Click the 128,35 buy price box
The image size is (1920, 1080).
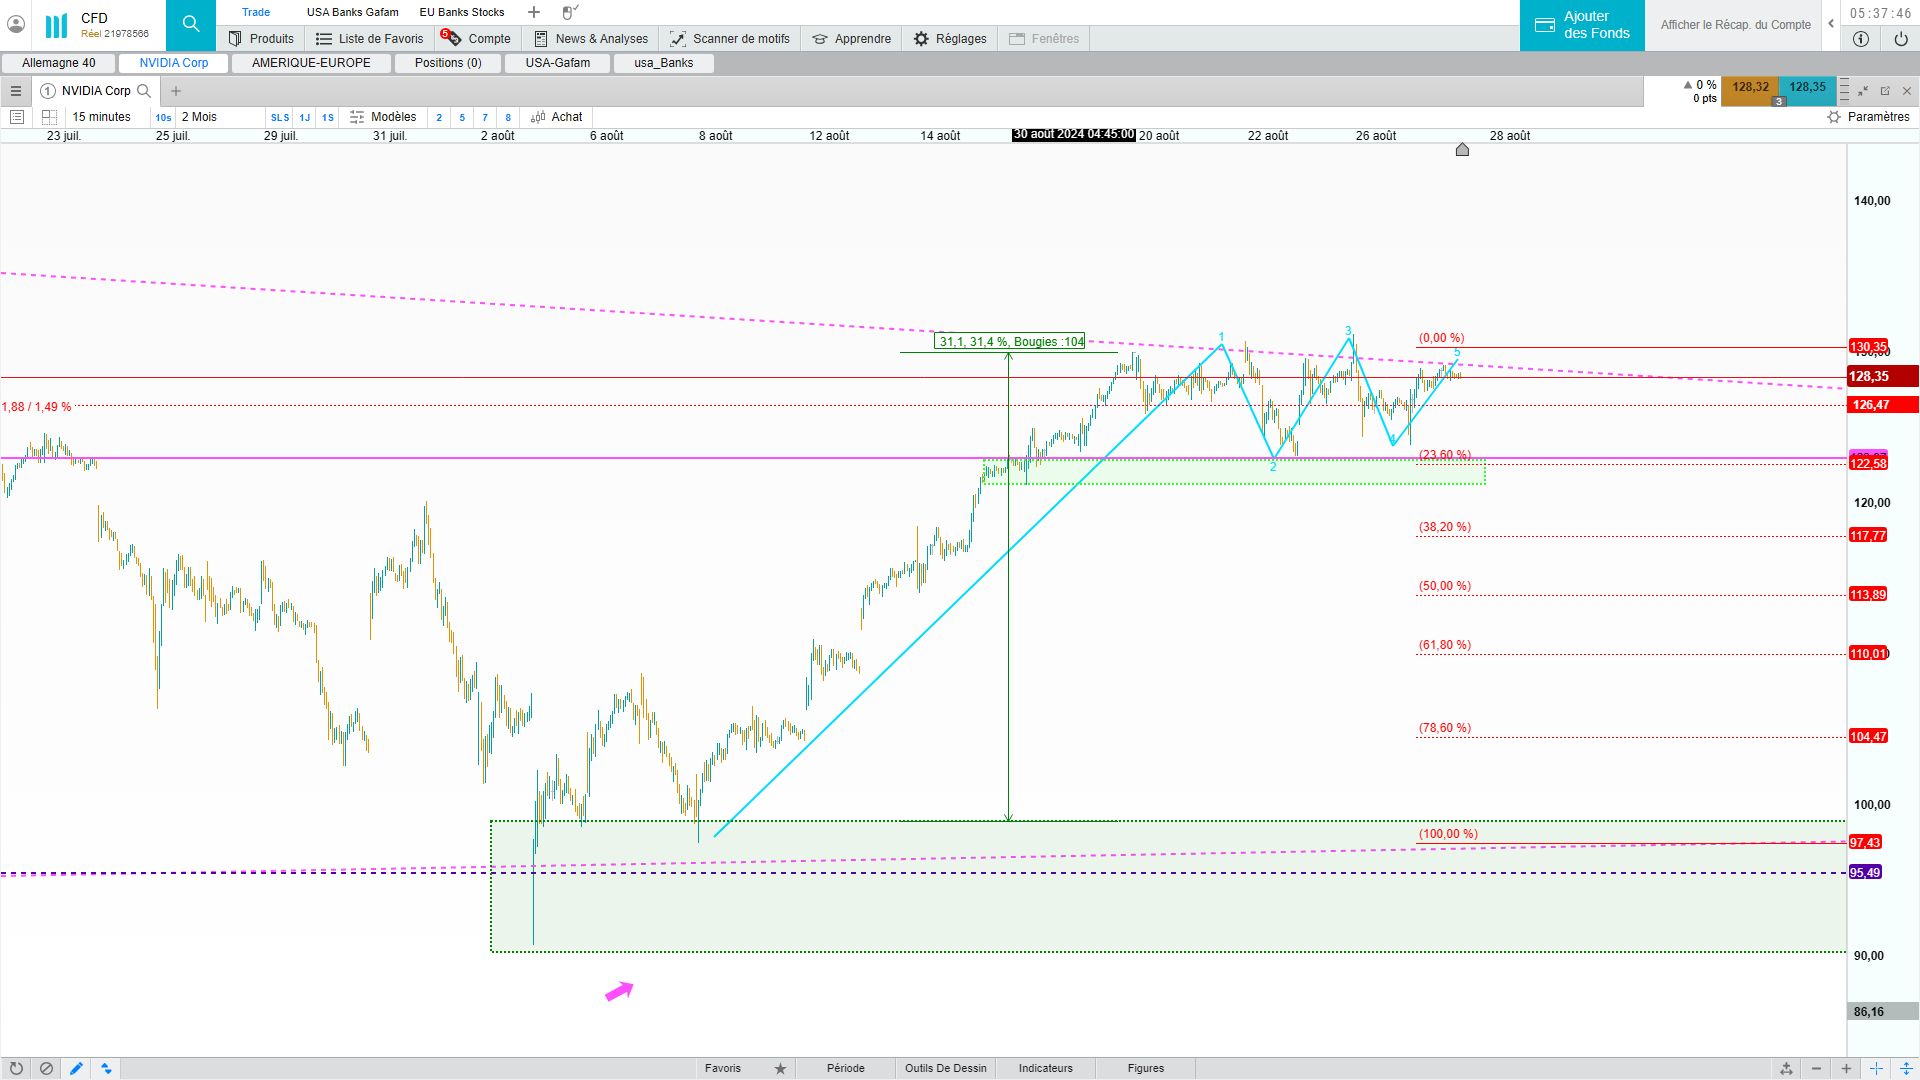(1807, 88)
